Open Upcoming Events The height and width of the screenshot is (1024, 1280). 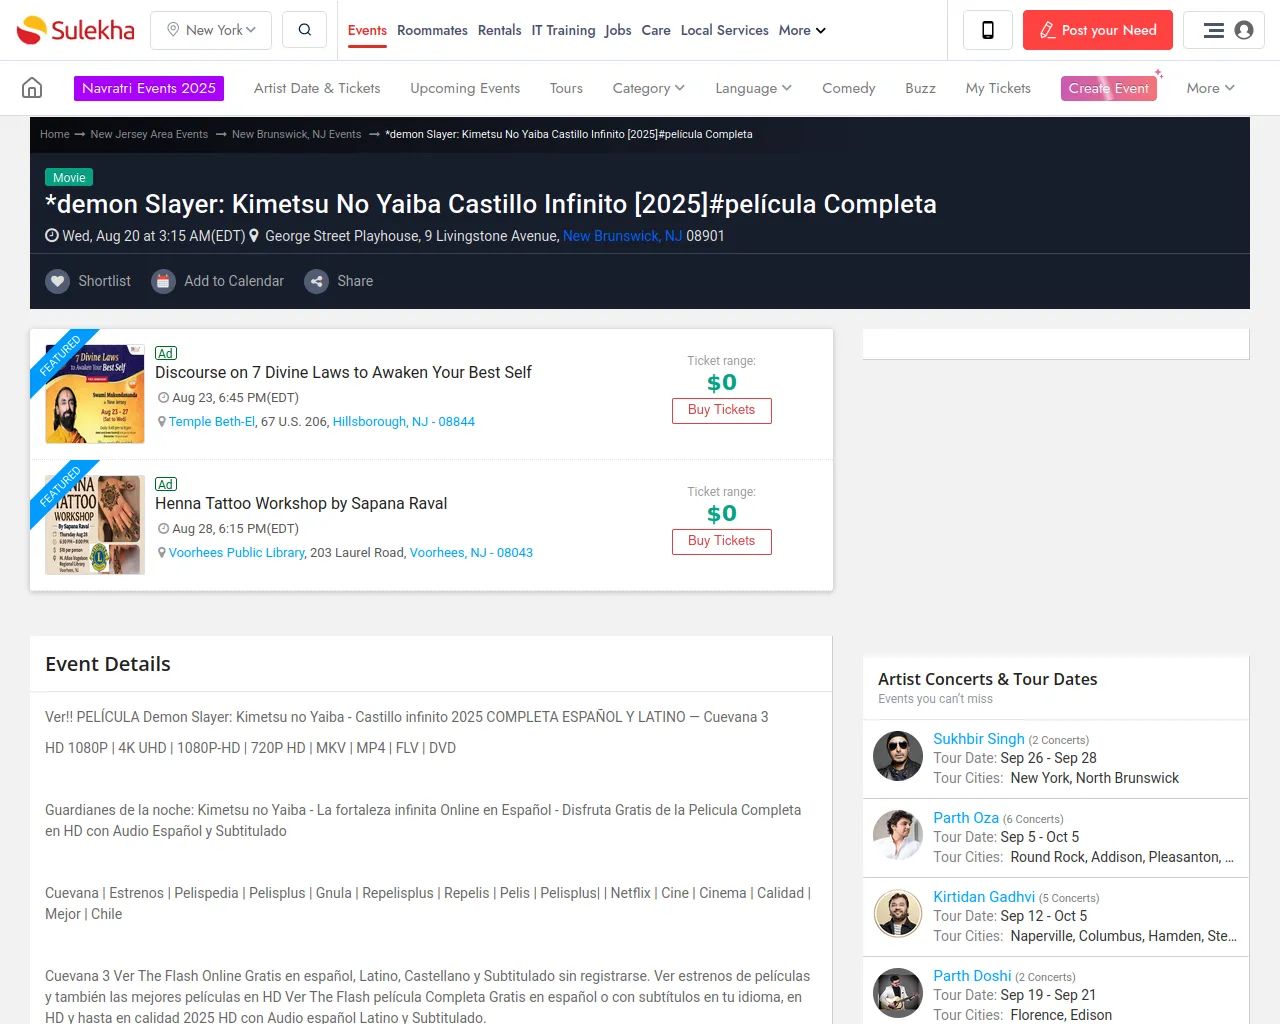465,88
